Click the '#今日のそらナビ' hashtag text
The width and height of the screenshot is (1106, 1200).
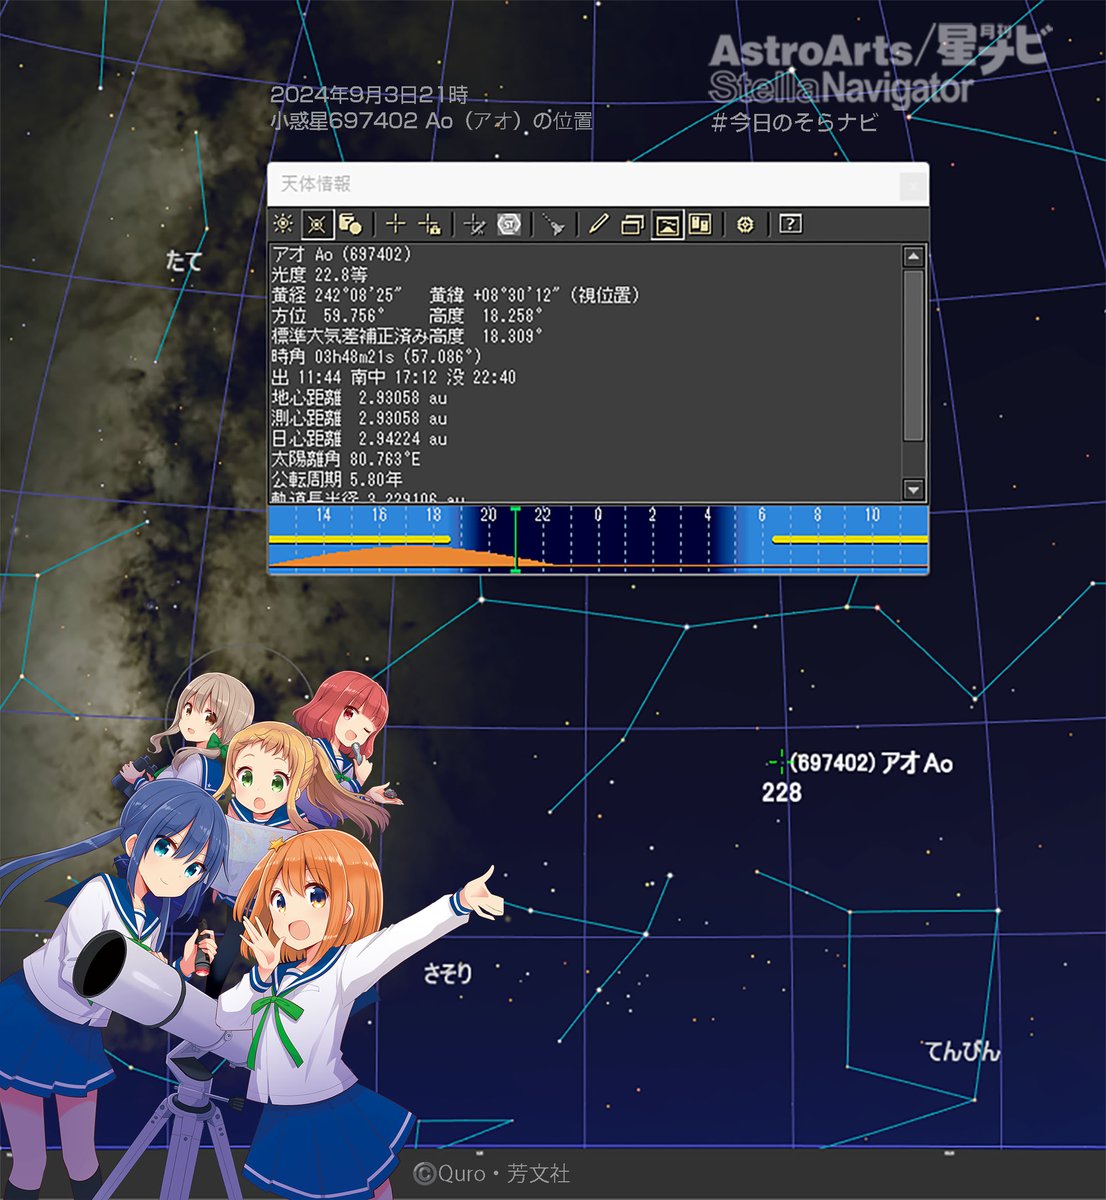[x=794, y=122]
